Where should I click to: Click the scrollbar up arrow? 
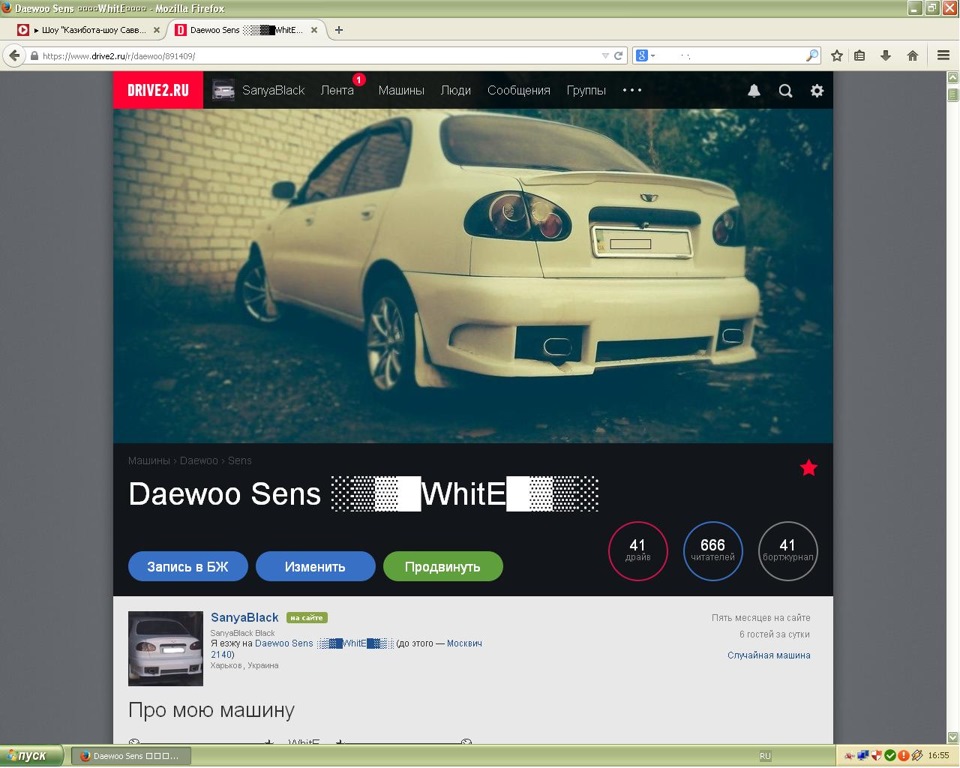pos(953,77)
